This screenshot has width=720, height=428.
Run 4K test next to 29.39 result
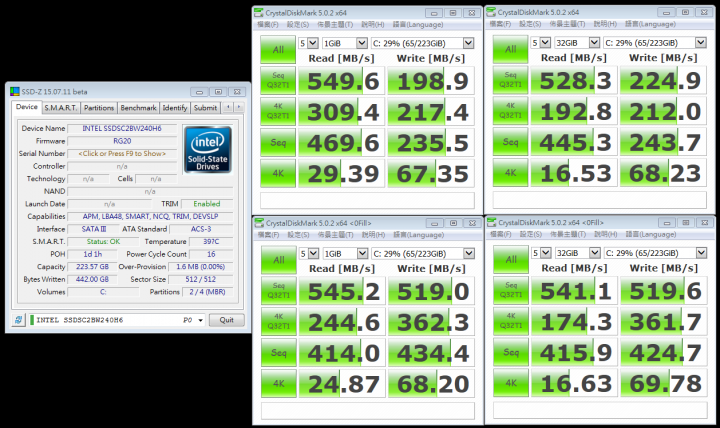tap(278, 173)
